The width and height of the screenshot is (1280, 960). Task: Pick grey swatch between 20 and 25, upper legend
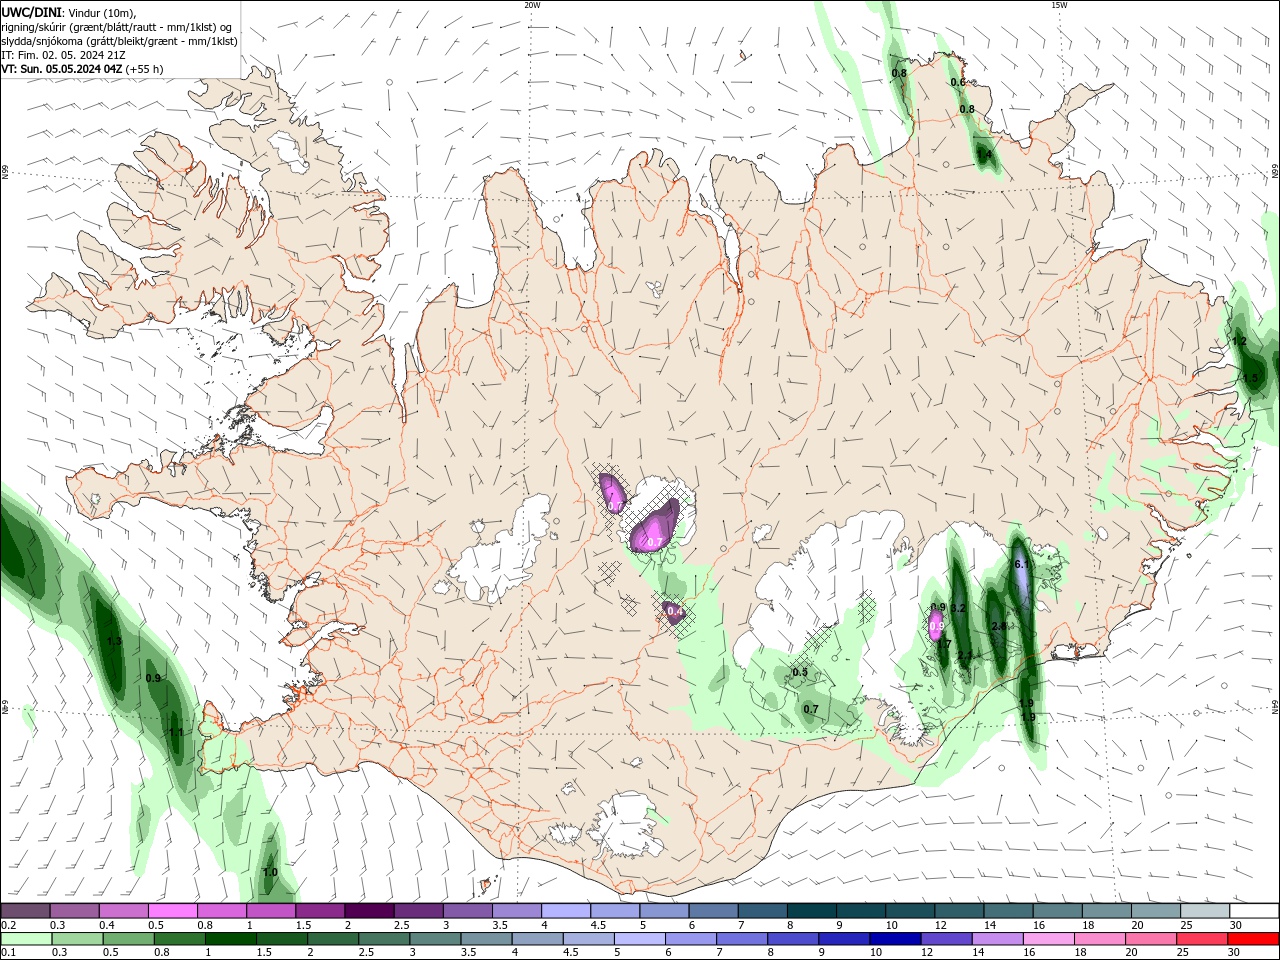pos(1156,911)
